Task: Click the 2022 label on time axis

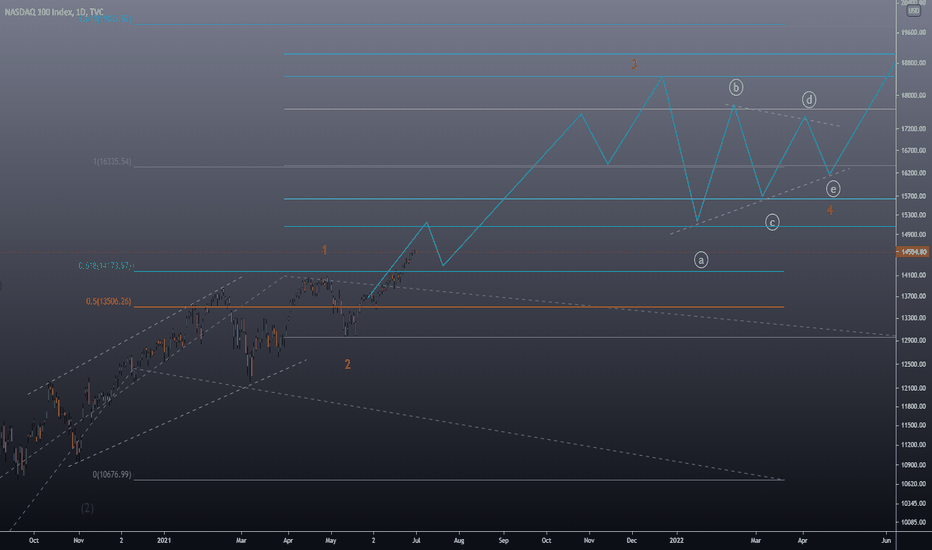Action: click(x=676, y=540)
